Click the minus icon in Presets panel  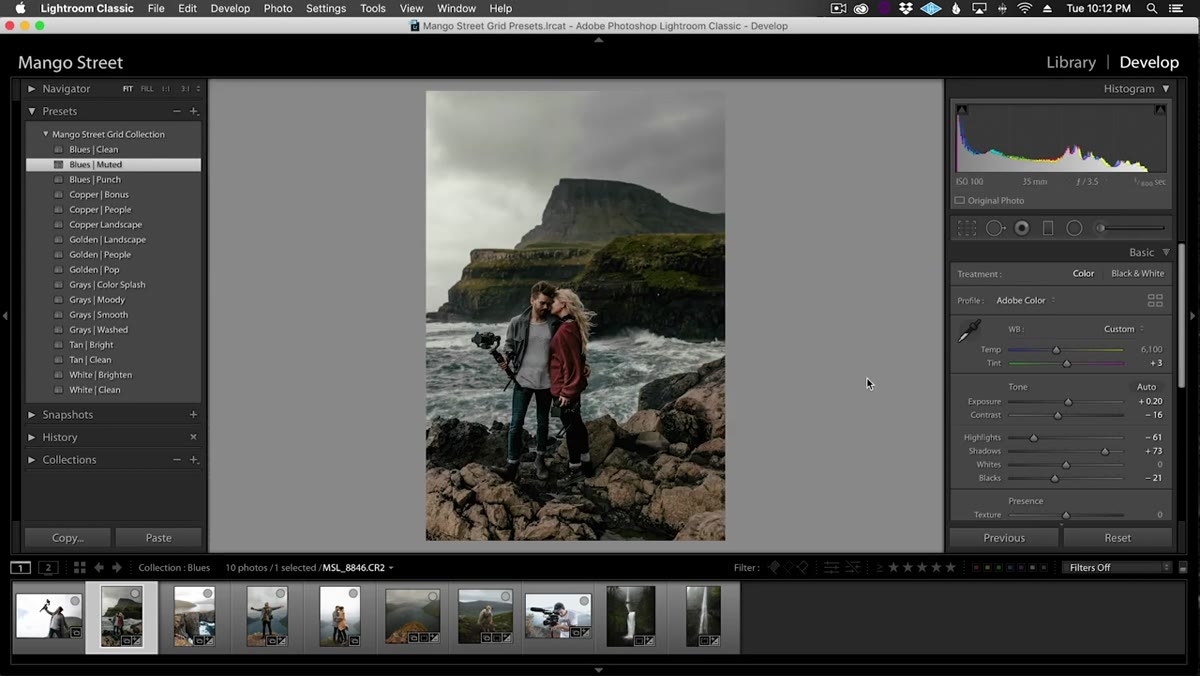(x=177, y=111)
